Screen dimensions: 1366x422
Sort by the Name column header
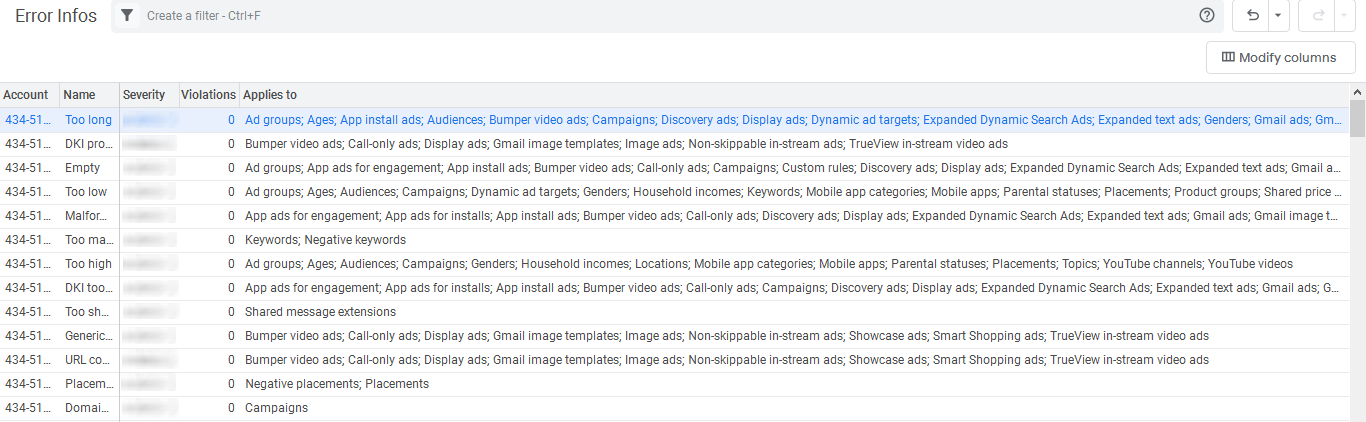(89, 95)
